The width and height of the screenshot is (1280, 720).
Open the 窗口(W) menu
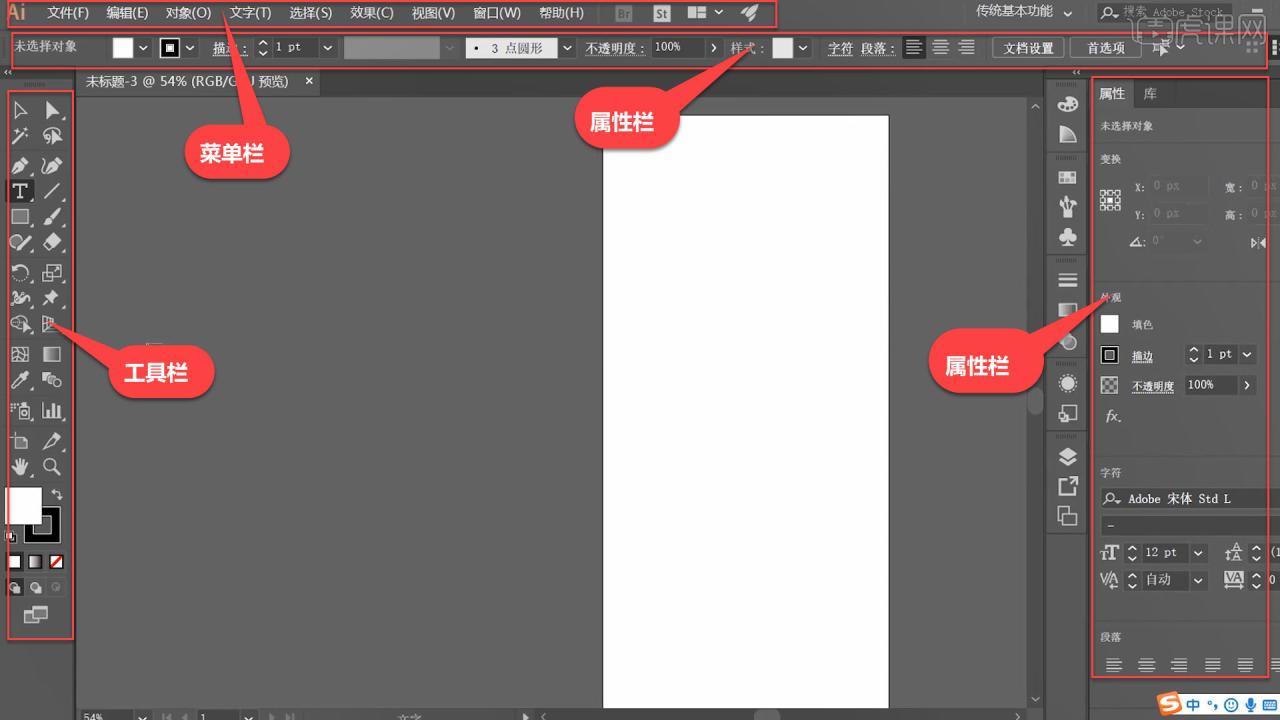pyautogui.click(x=497, y=13)
